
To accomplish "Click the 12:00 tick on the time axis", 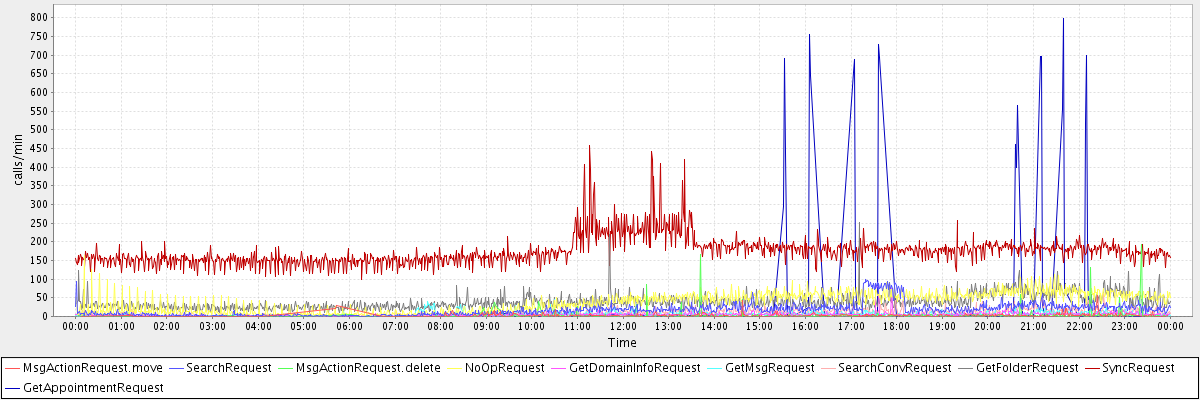I will [x=623, y=326].
